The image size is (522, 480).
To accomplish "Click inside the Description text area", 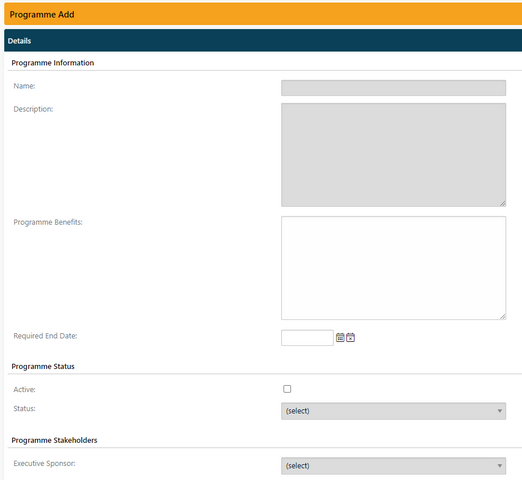I will pyautogui.click(x=393, y=155).
